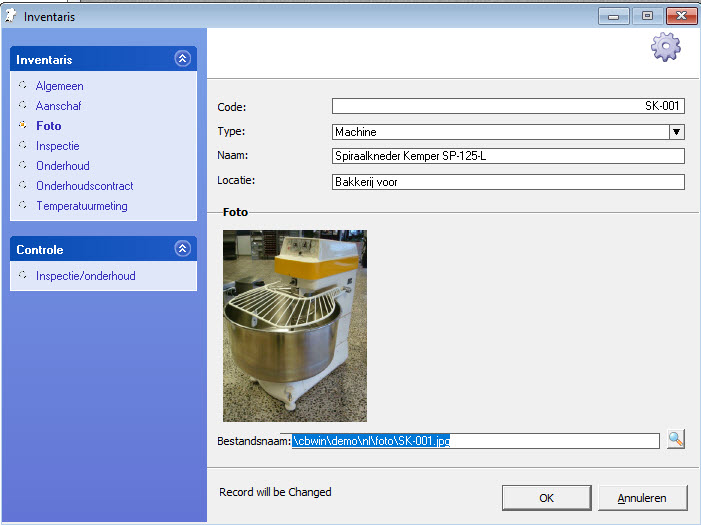
Task: Collapse the Controle panel
Action: click(x=182, y=249)
